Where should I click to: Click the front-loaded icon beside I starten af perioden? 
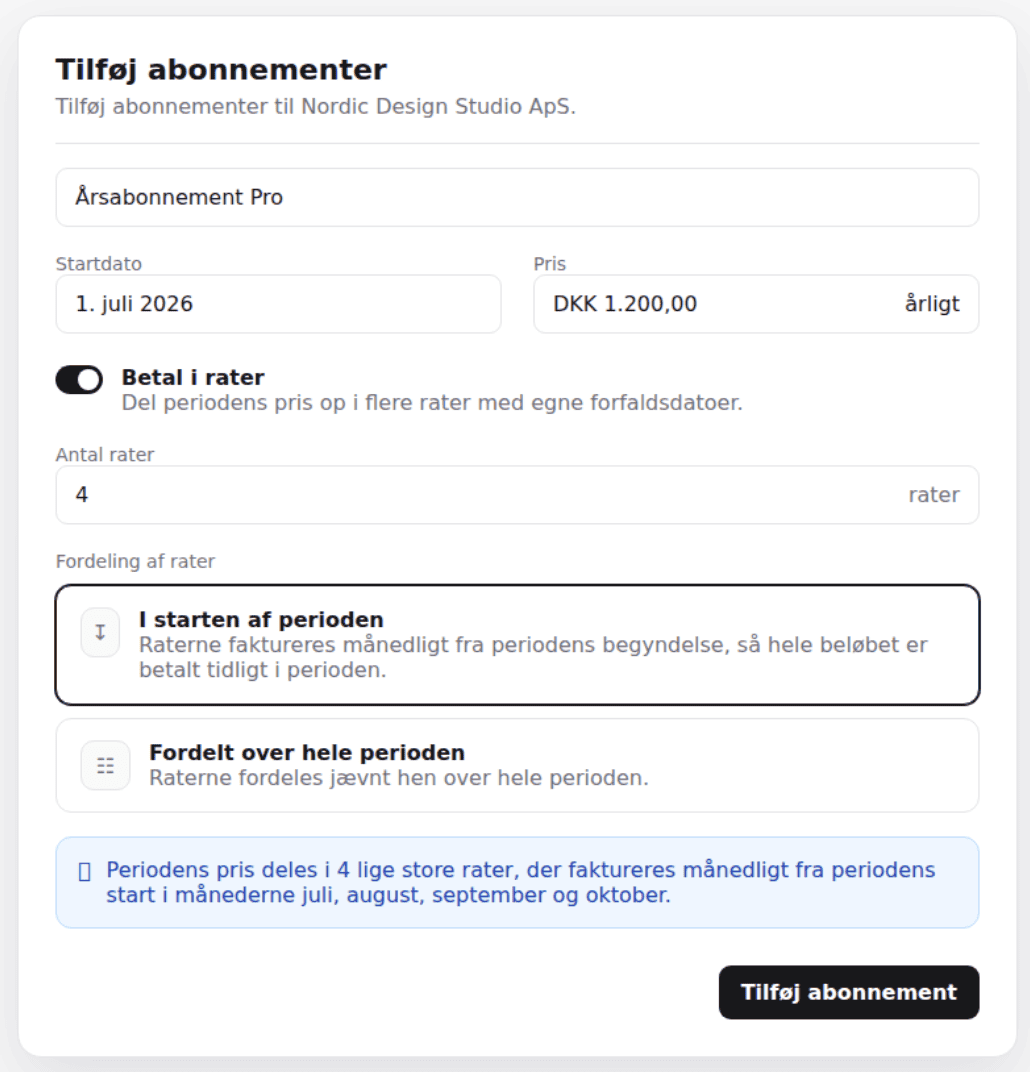[x=100, y=632]
